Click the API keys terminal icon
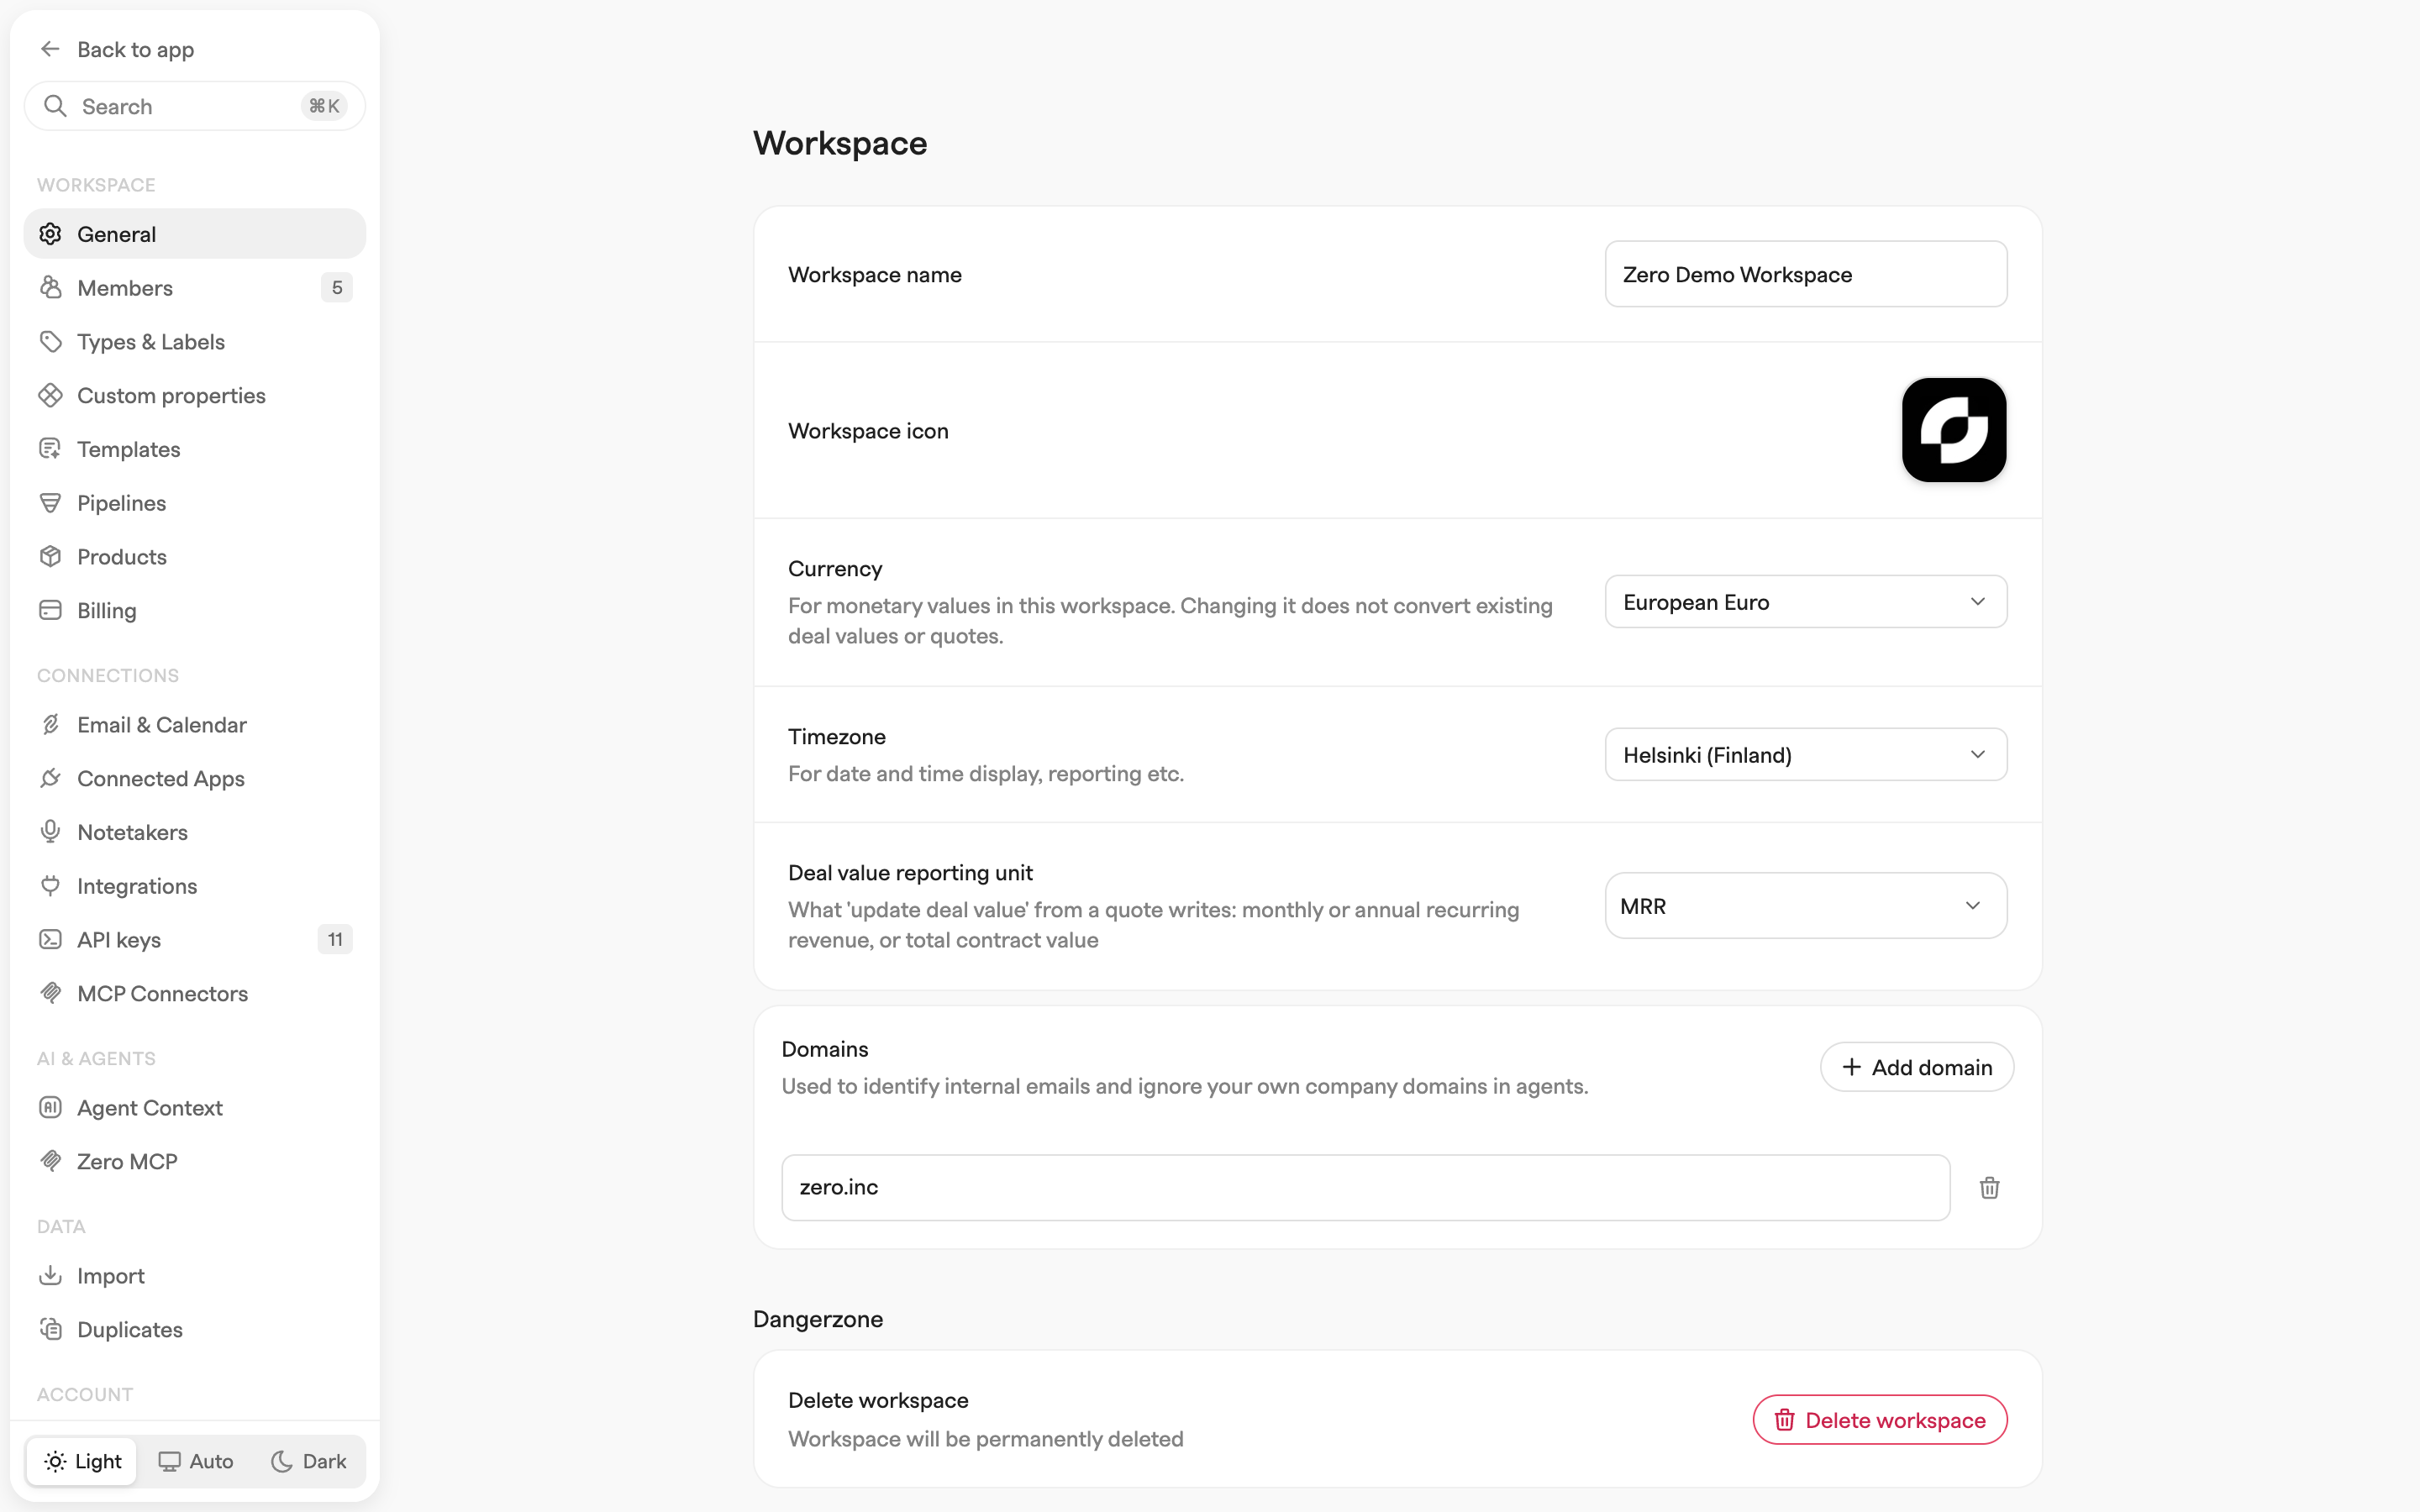The width and height of the screenshot is (2420, 1512). point(51,940)
